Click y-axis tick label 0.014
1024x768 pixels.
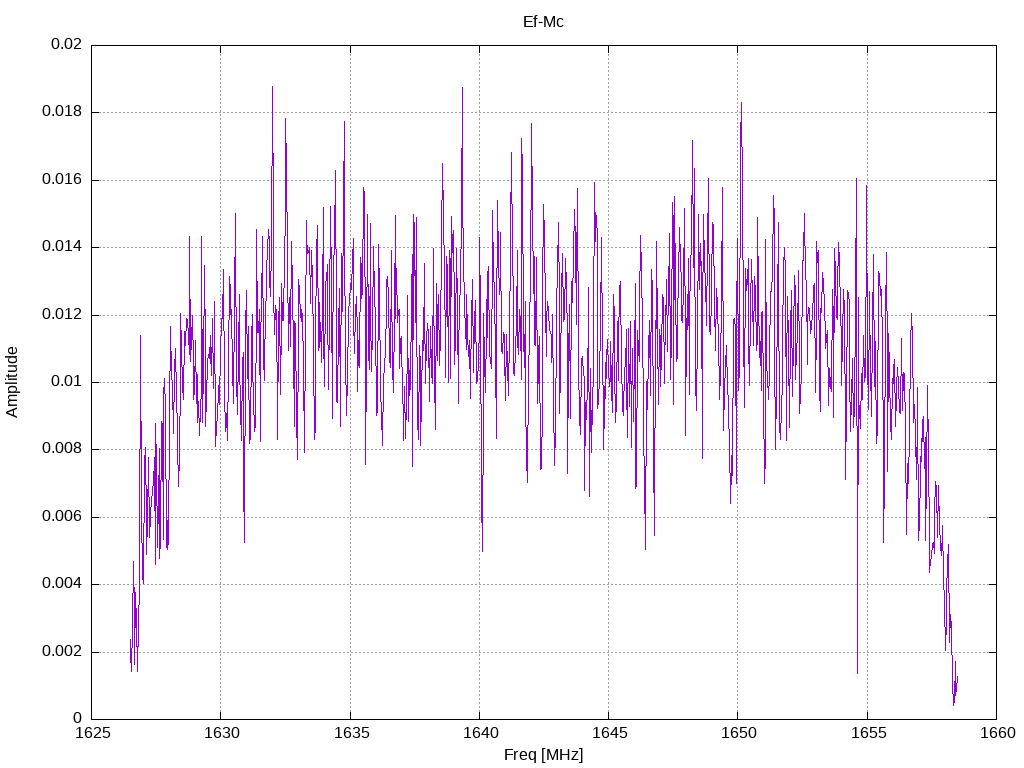click(x=62, y=247)
